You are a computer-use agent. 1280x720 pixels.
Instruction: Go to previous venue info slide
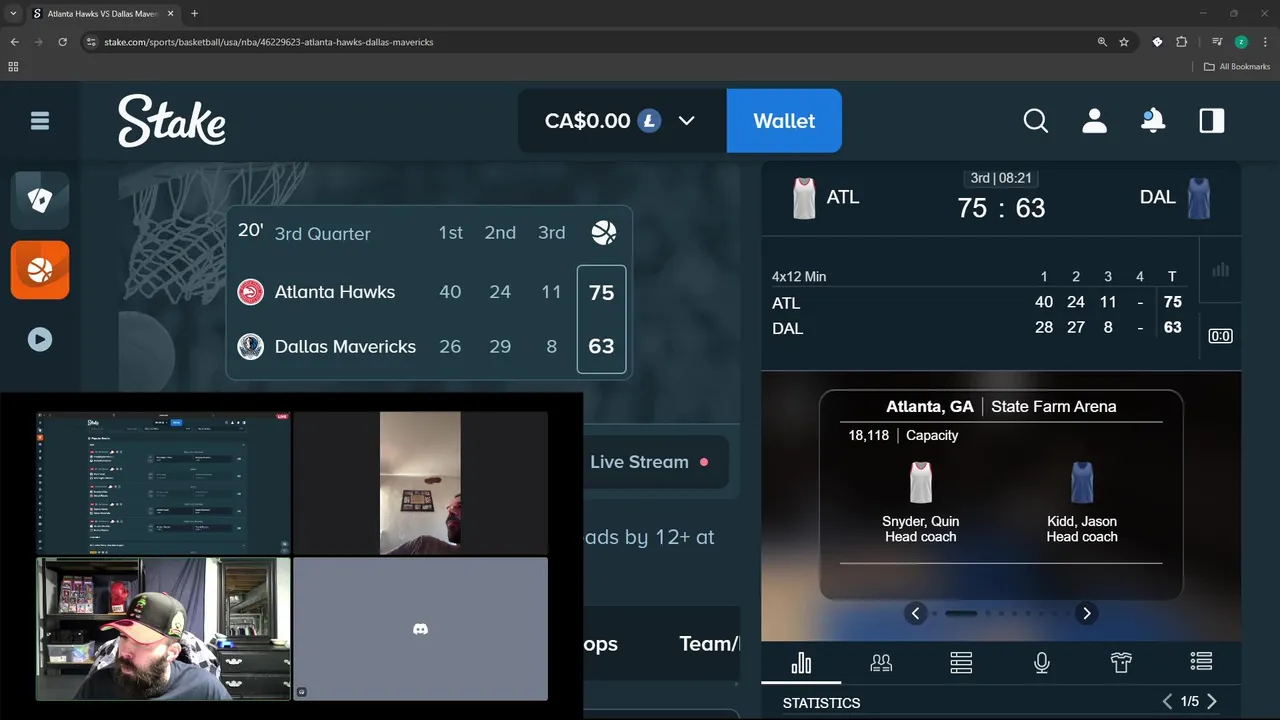916,614
